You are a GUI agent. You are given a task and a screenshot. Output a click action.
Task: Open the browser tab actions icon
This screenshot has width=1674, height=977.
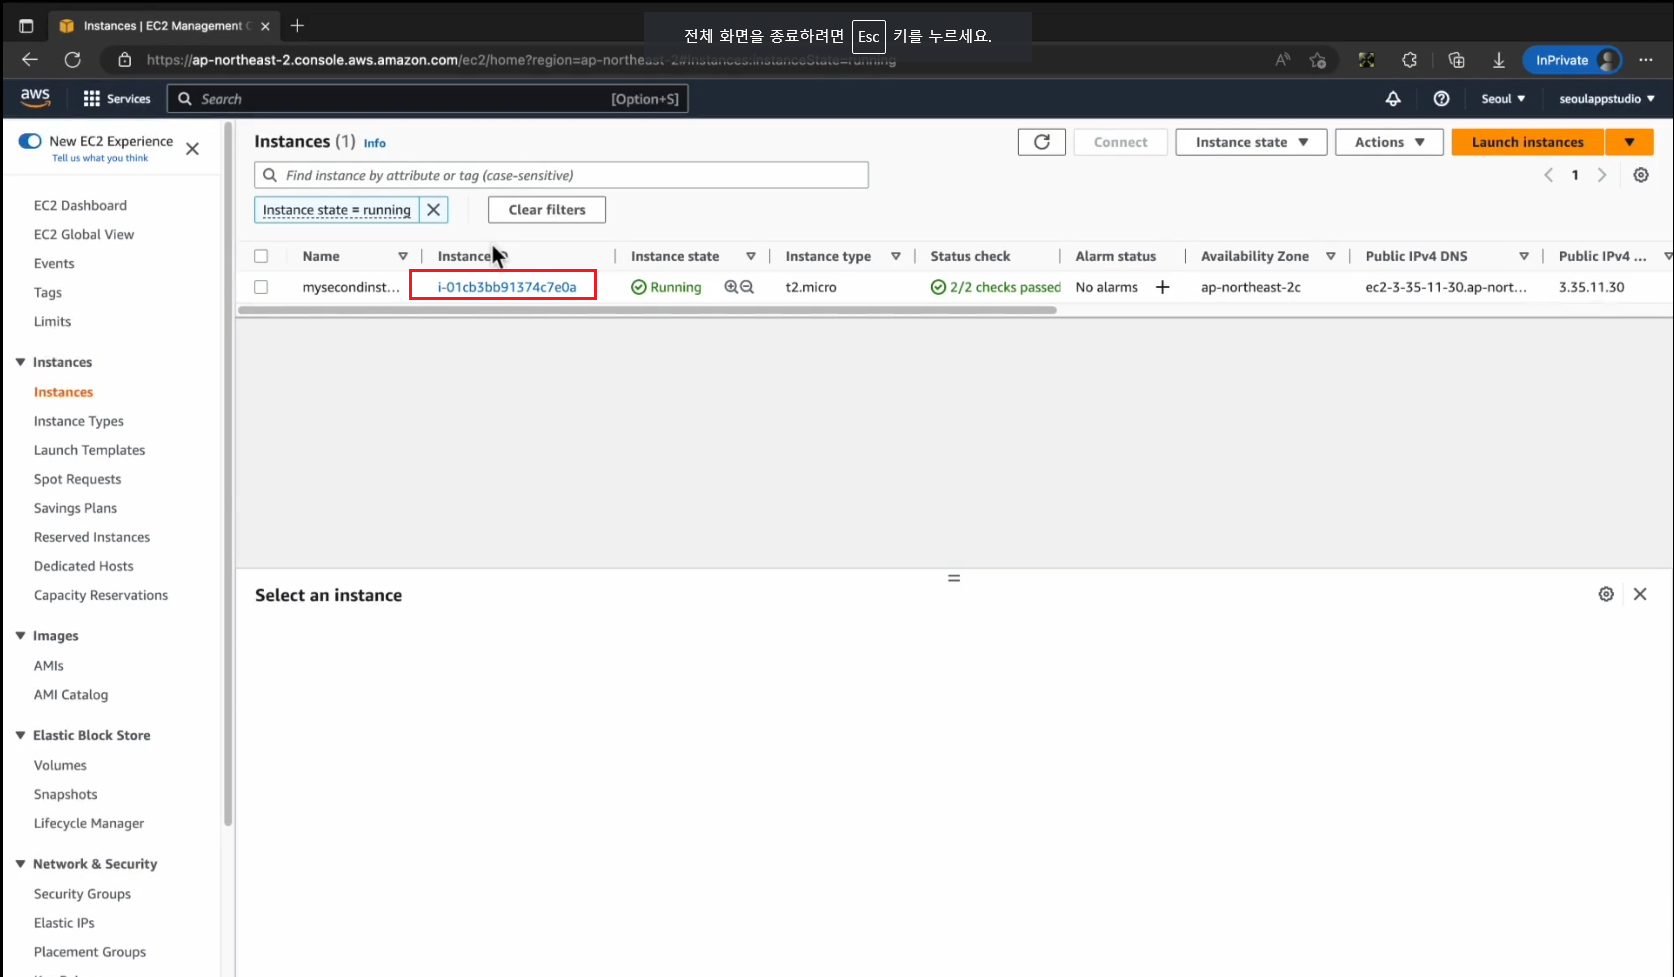[27, 26]
